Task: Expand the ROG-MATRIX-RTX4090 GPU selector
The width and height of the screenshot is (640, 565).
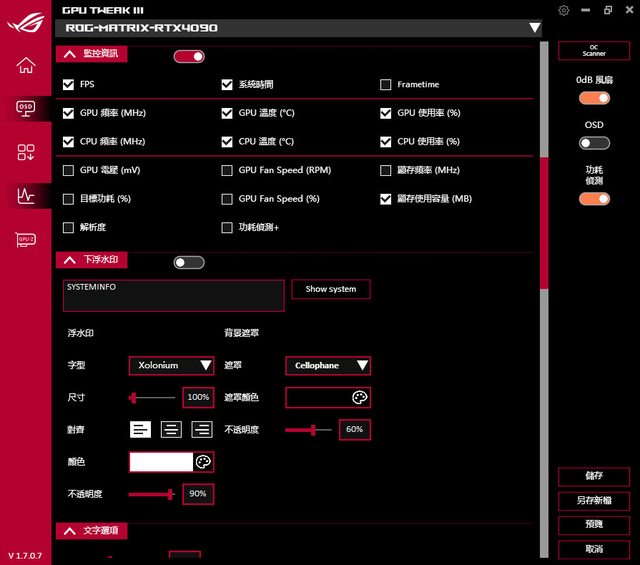Action: pos(534,29)
